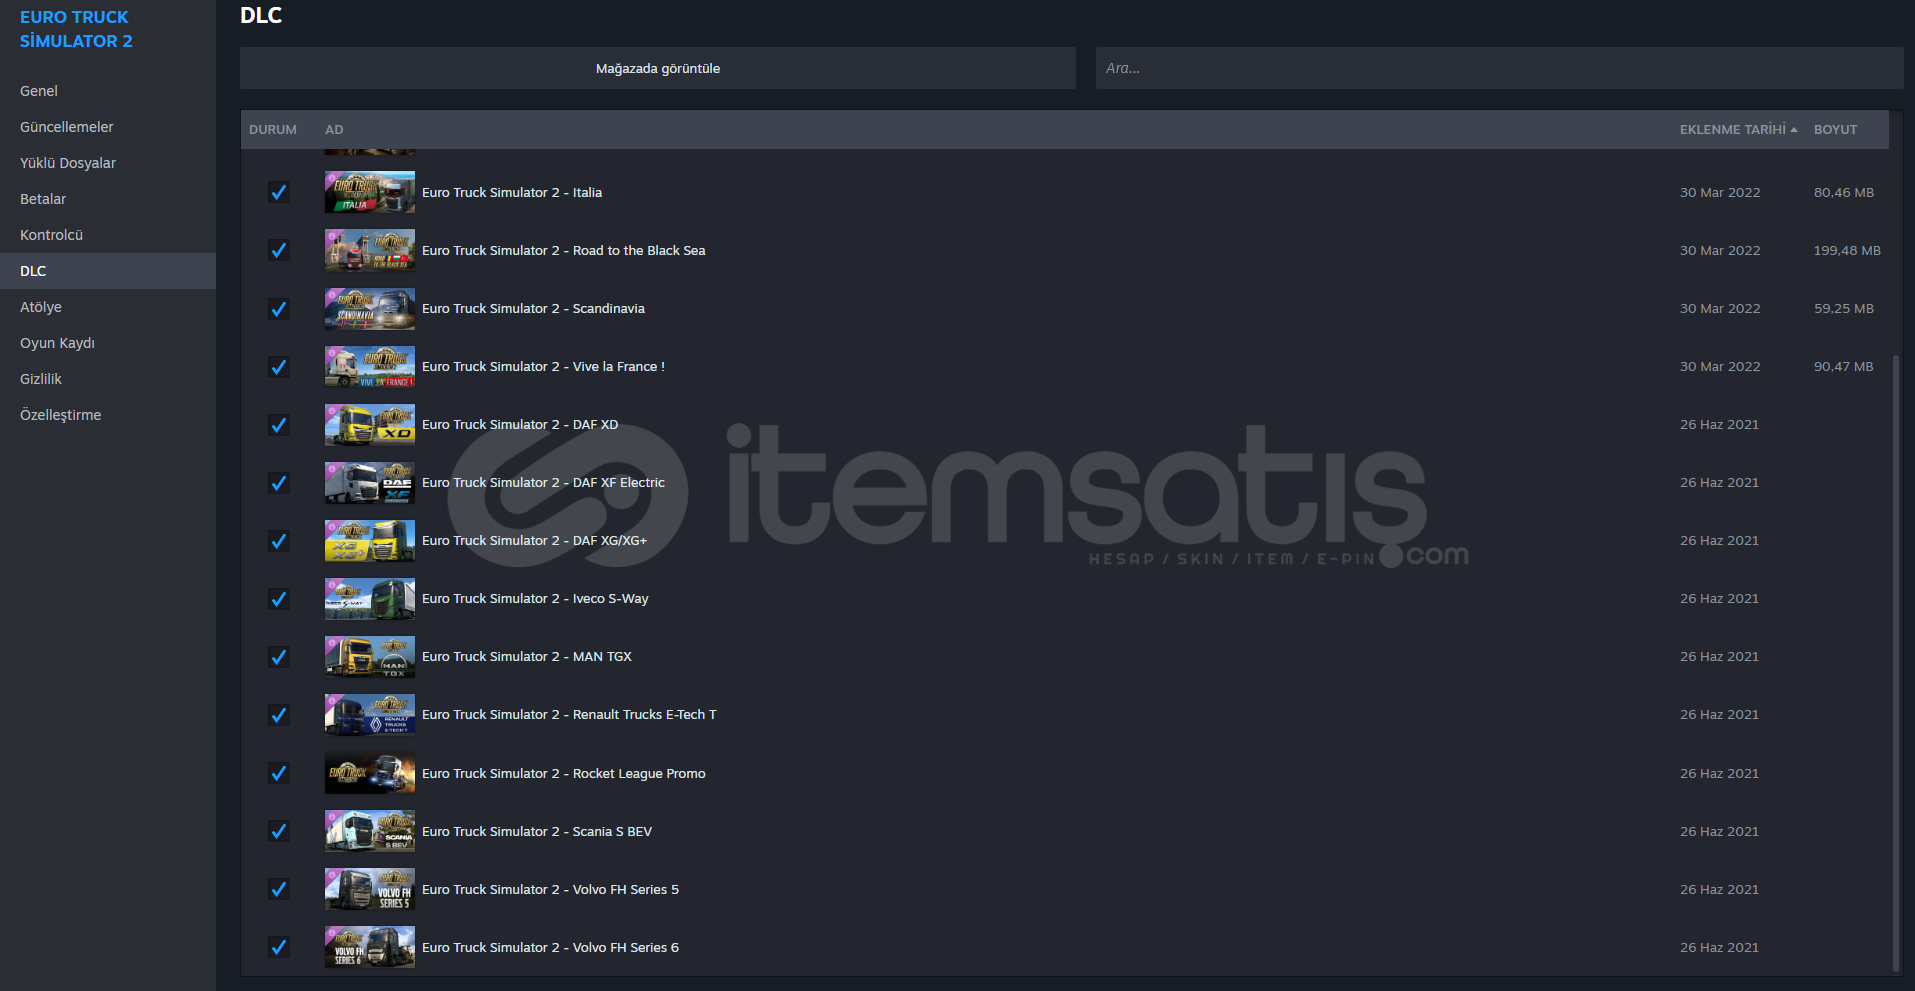The height and width of the screenshot is (991, 1915).
Task: Select Rocket League Promo DLC name
Action: click(564, 773)
